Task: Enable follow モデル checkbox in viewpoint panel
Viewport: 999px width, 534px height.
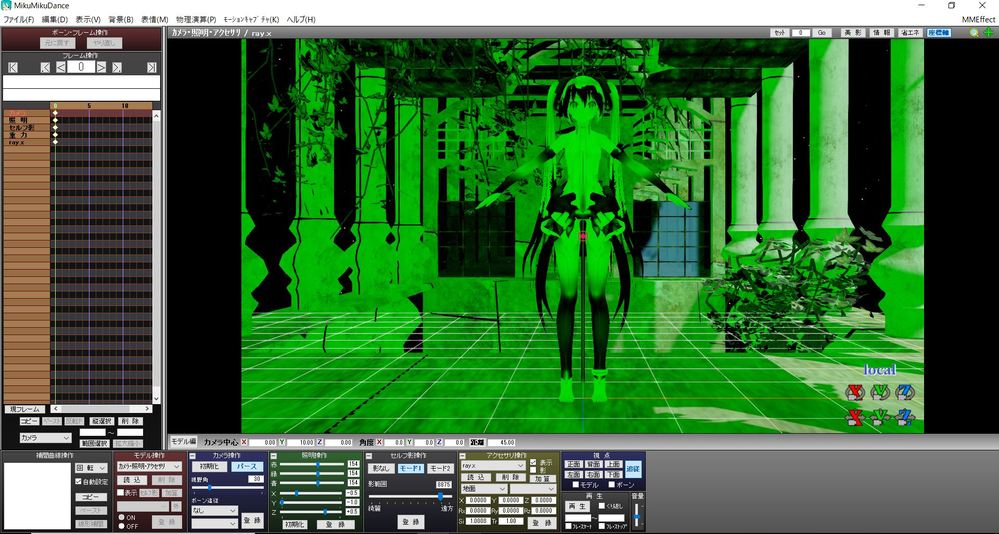Action: tap(575, 485)
